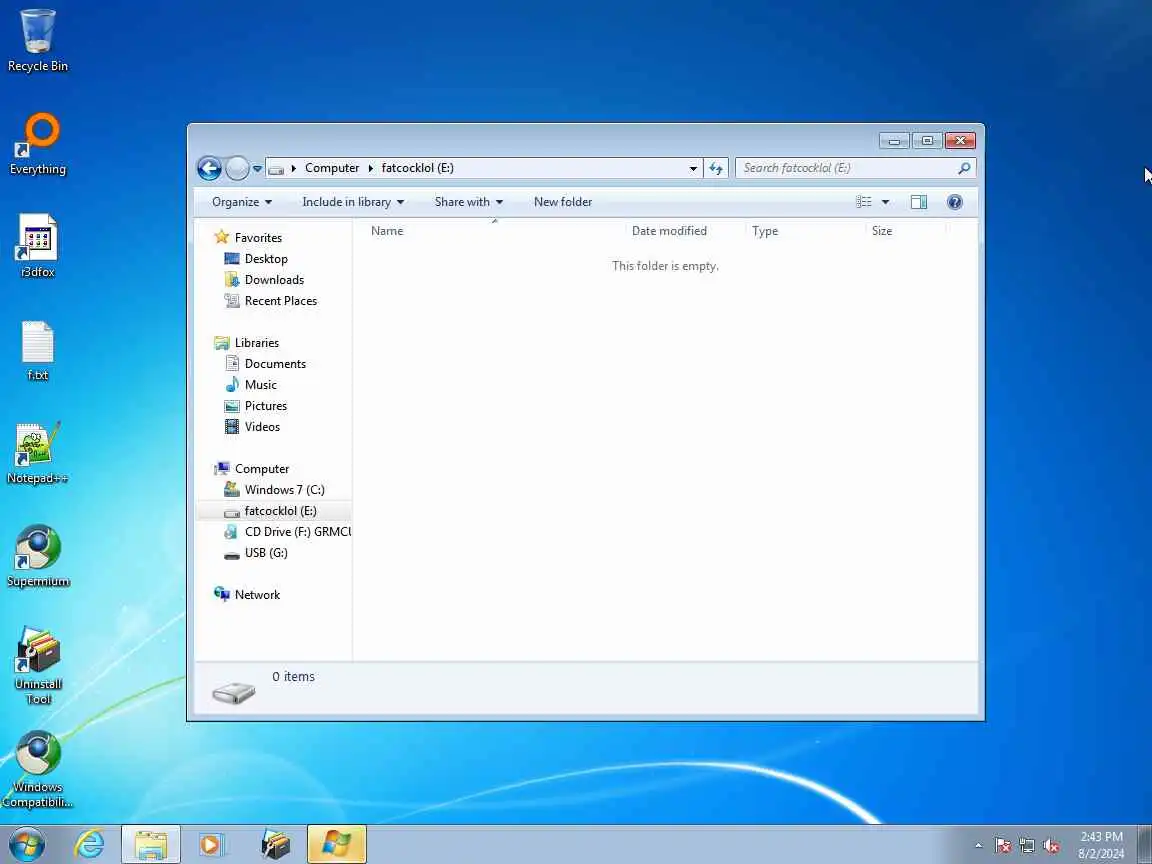Select the Notepad++ desktop shortcut
The width and height of the screenshot is (1152, 864).
tap(37, 453)
